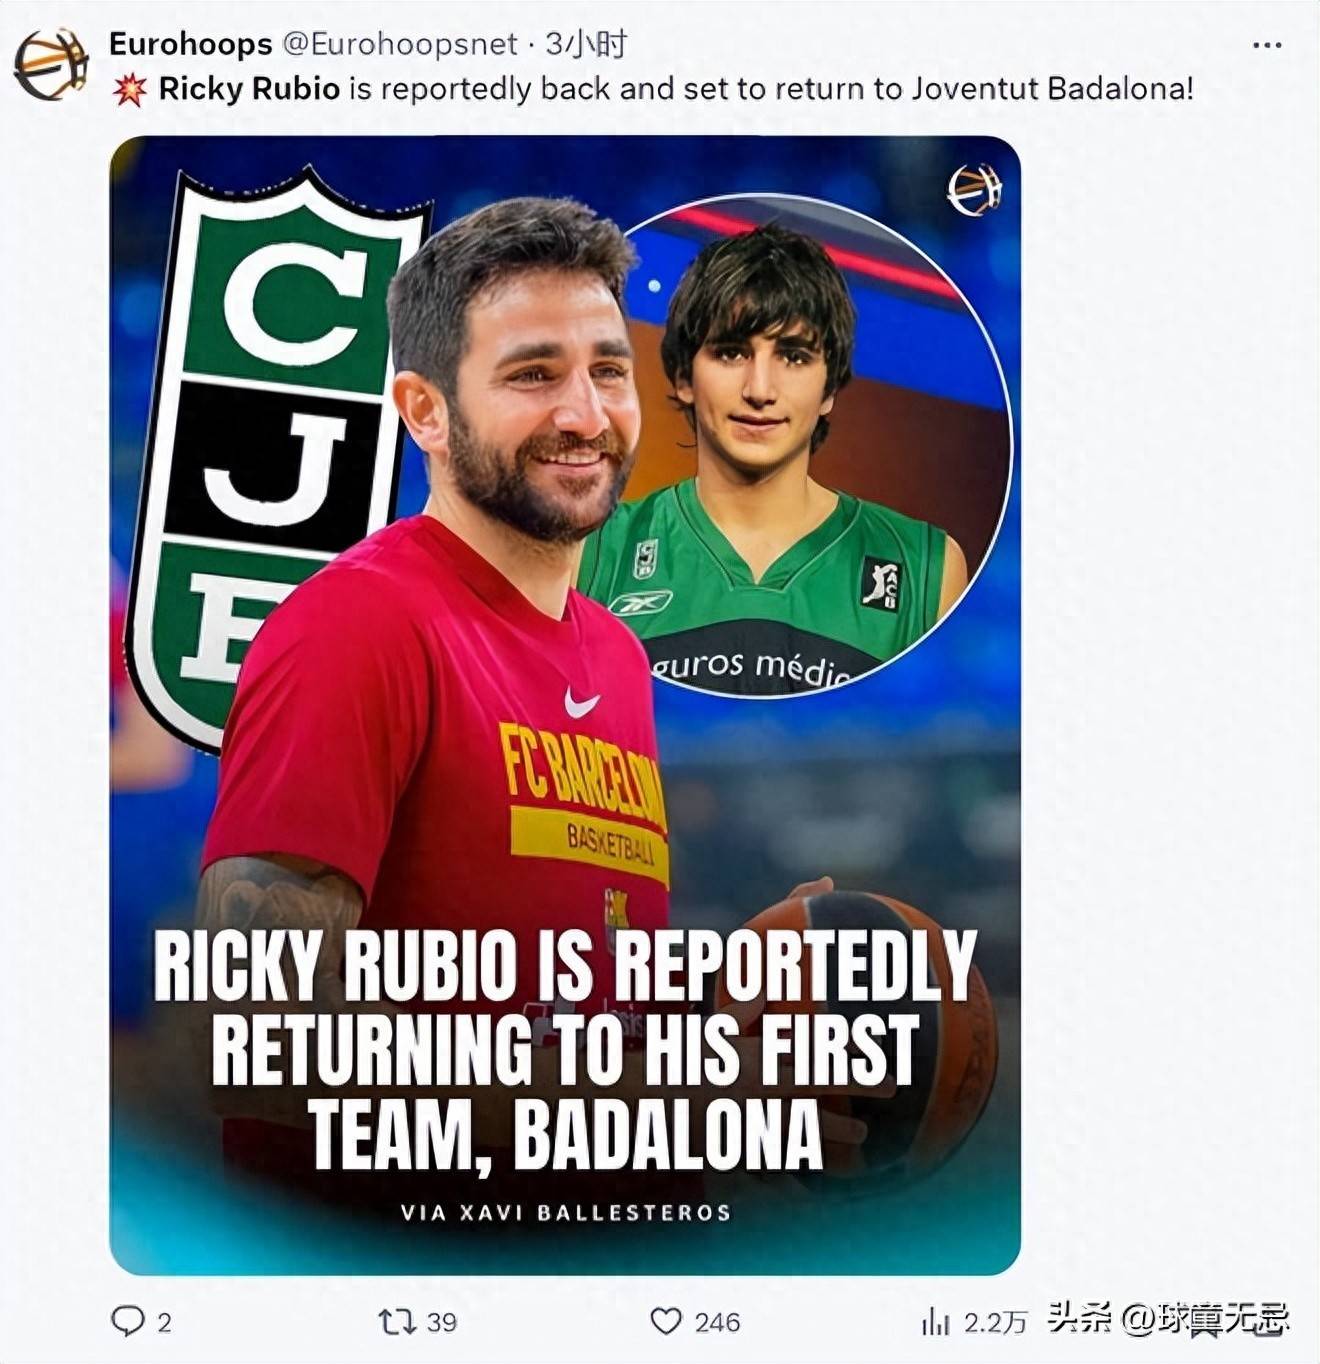Click the @Eurohoopsnet handle

[400, 44]
